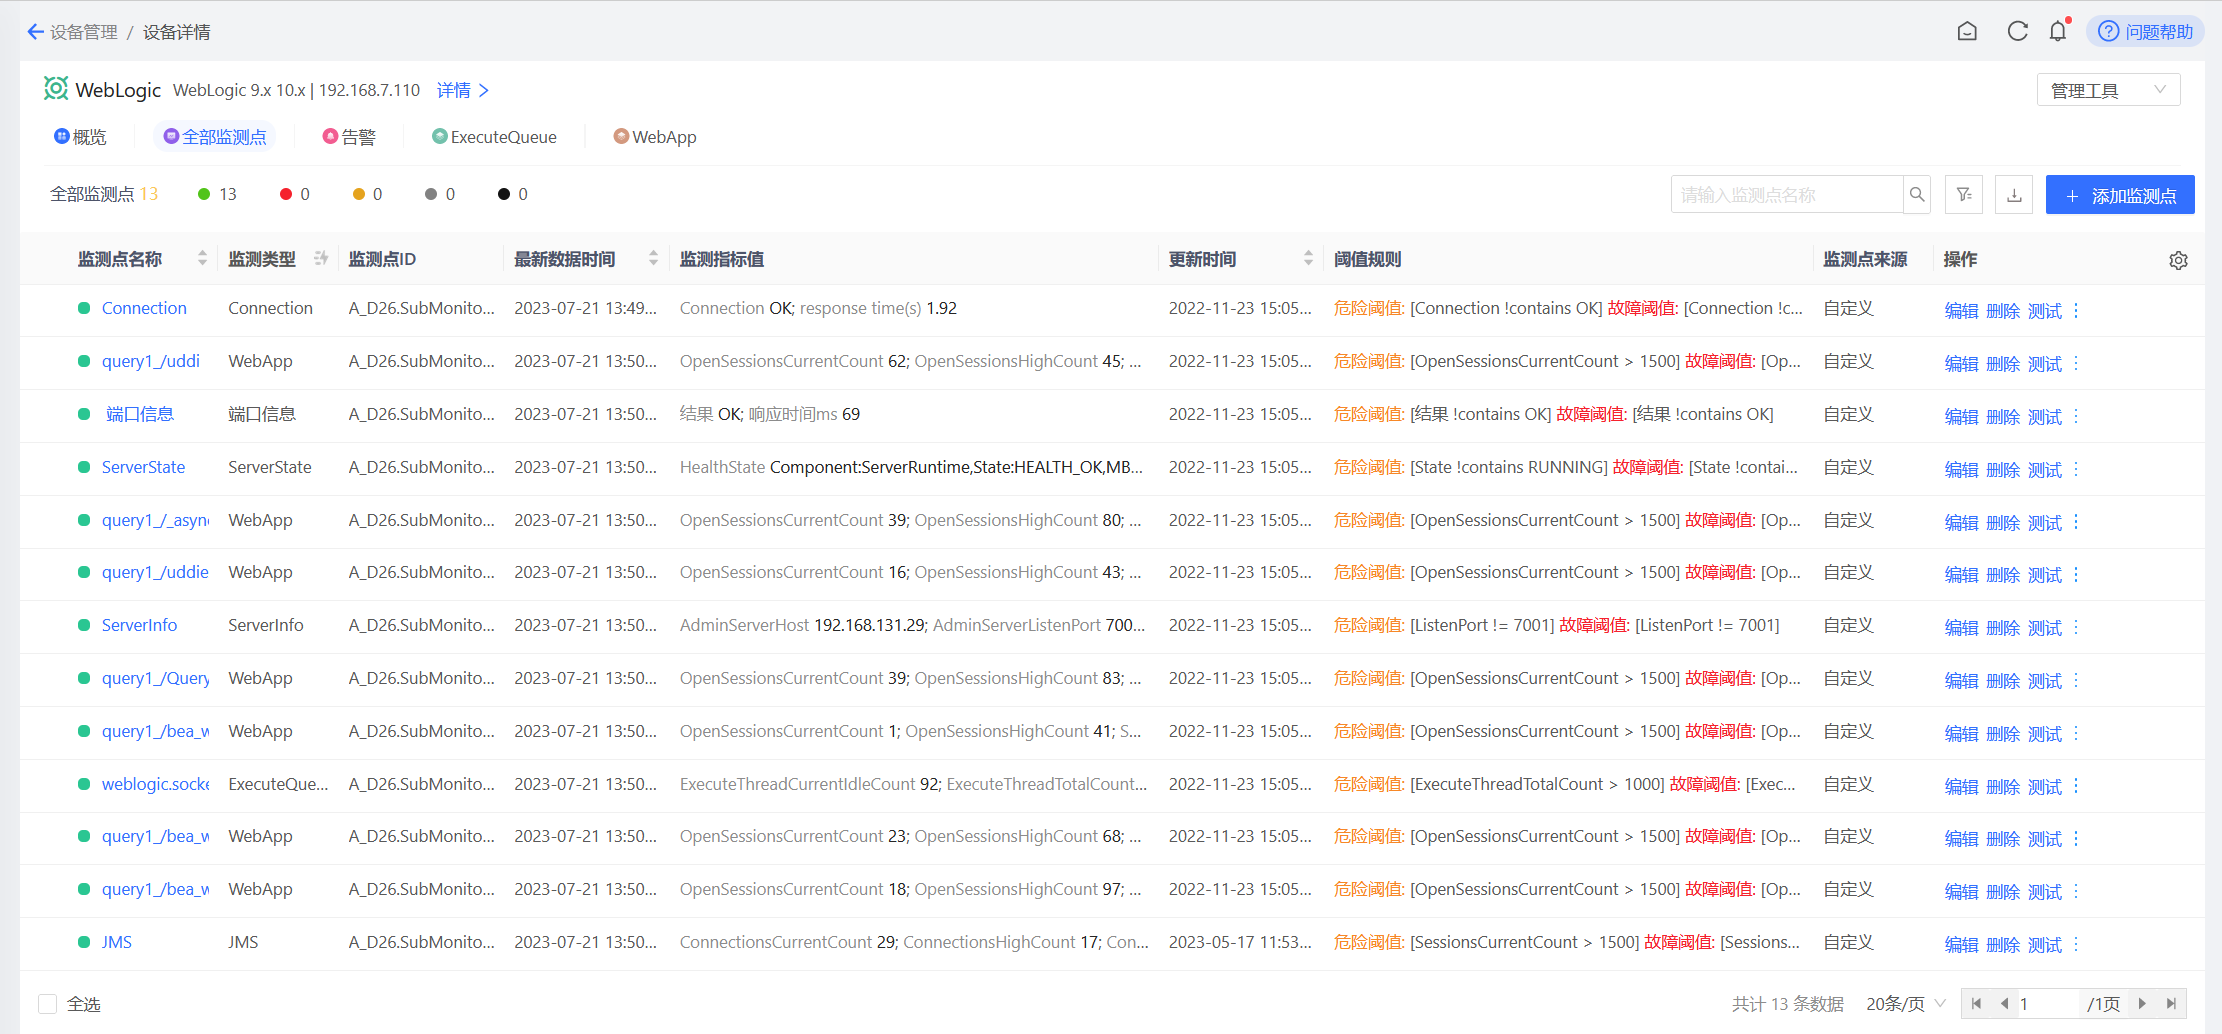This screenshot has width=2222, height=1034.
Task: Open more options in the ServerInfo row
Action: point(2076,628)
